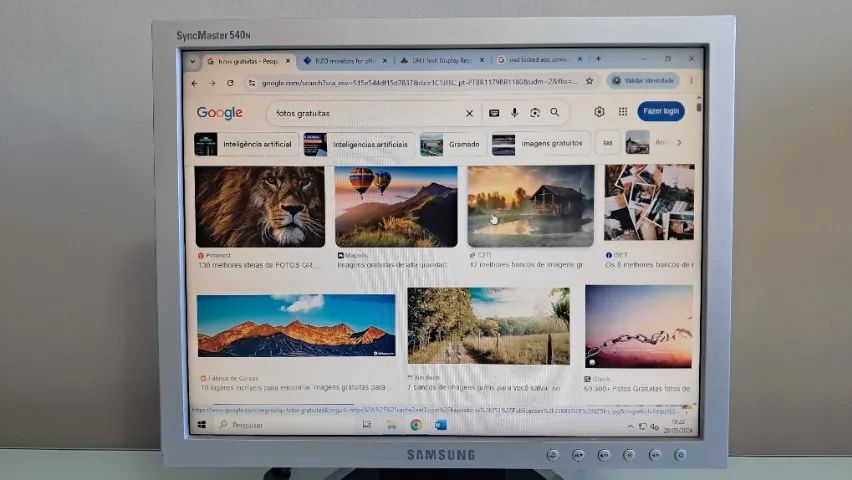Open the scattered photos collage thumbnail

click(649, 203)
